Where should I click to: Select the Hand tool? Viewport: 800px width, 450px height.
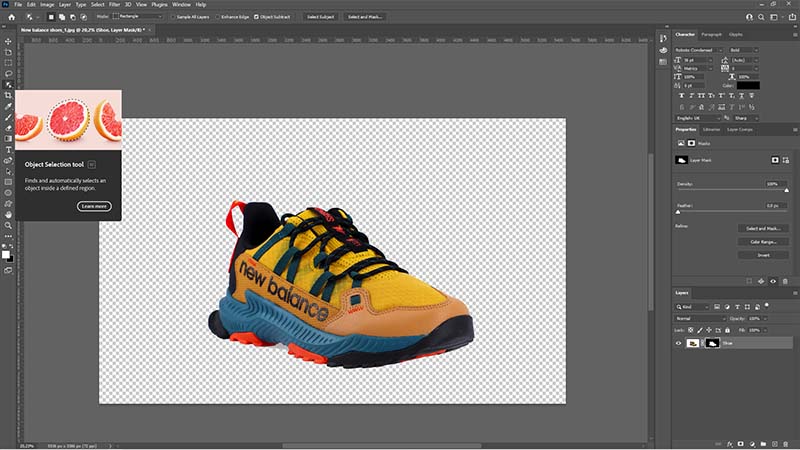click(8, 215)
